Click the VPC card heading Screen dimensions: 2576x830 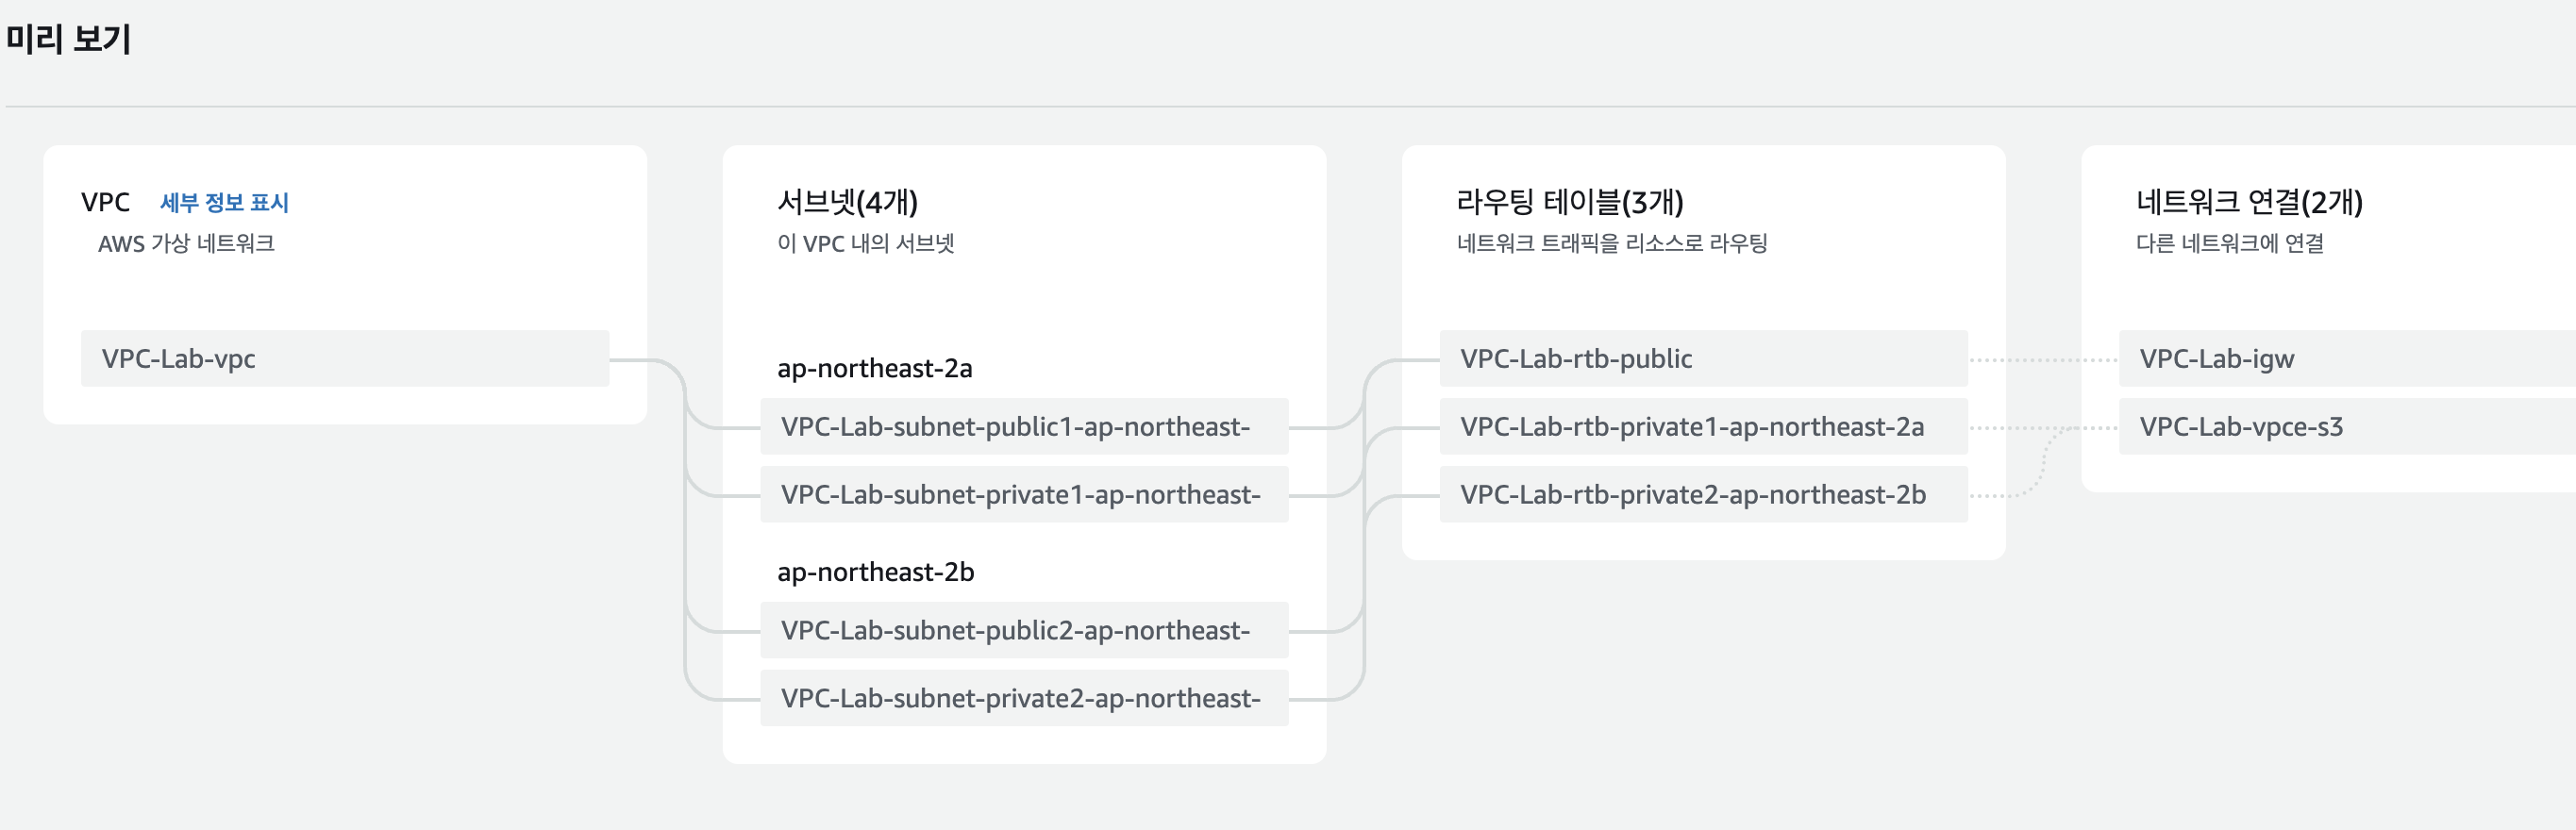(x=105, y=203)
